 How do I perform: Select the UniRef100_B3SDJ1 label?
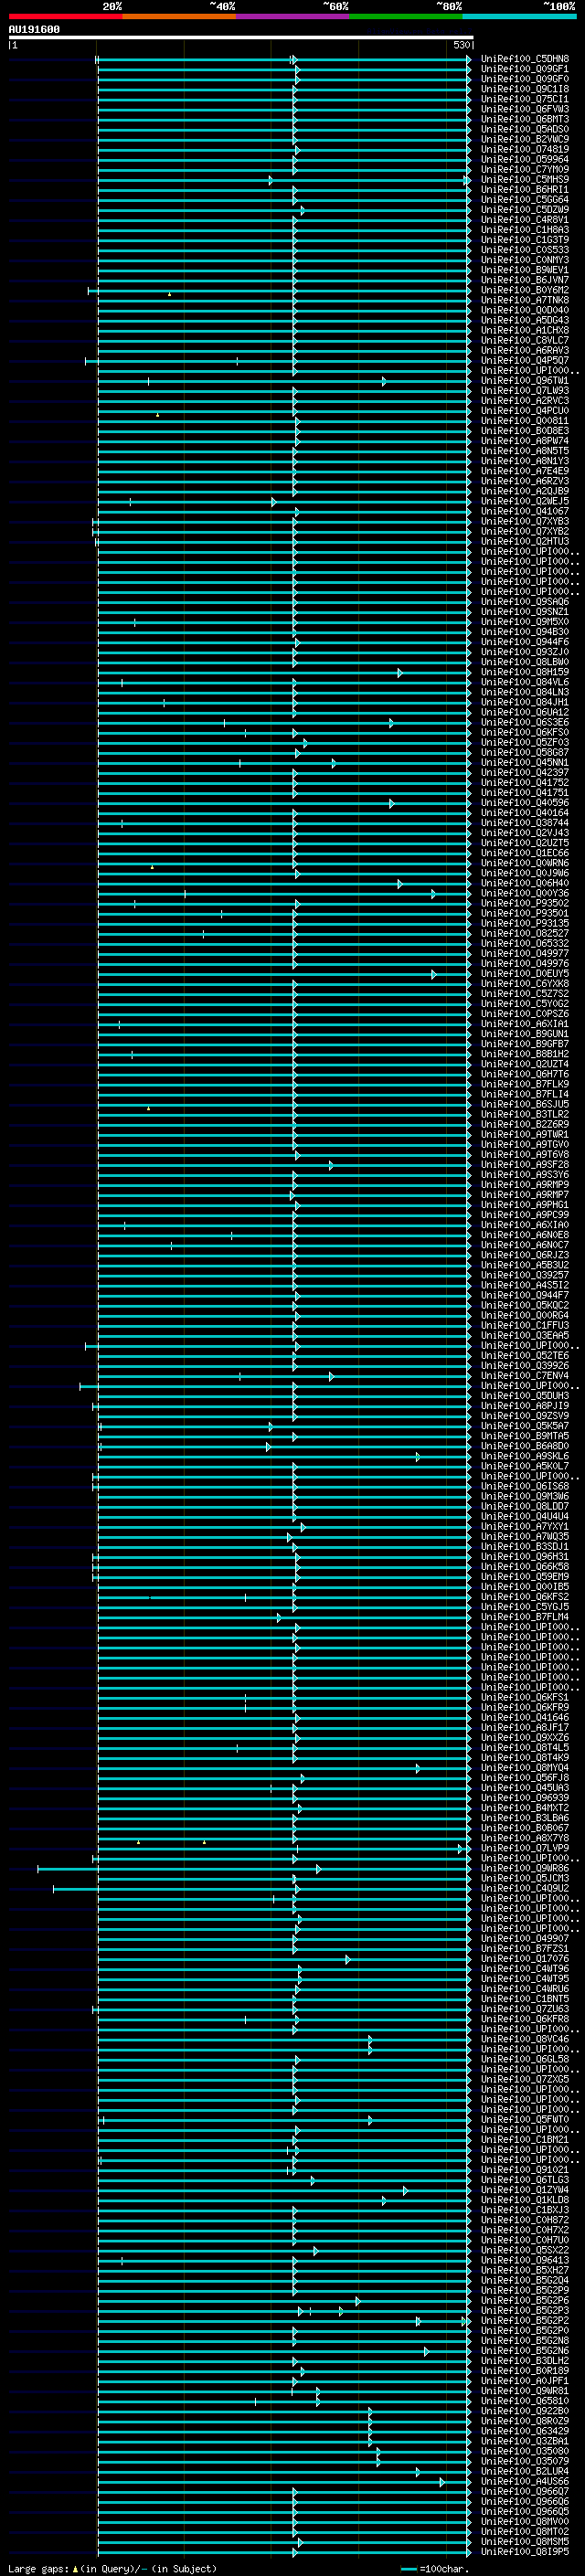pos(525,1546)
